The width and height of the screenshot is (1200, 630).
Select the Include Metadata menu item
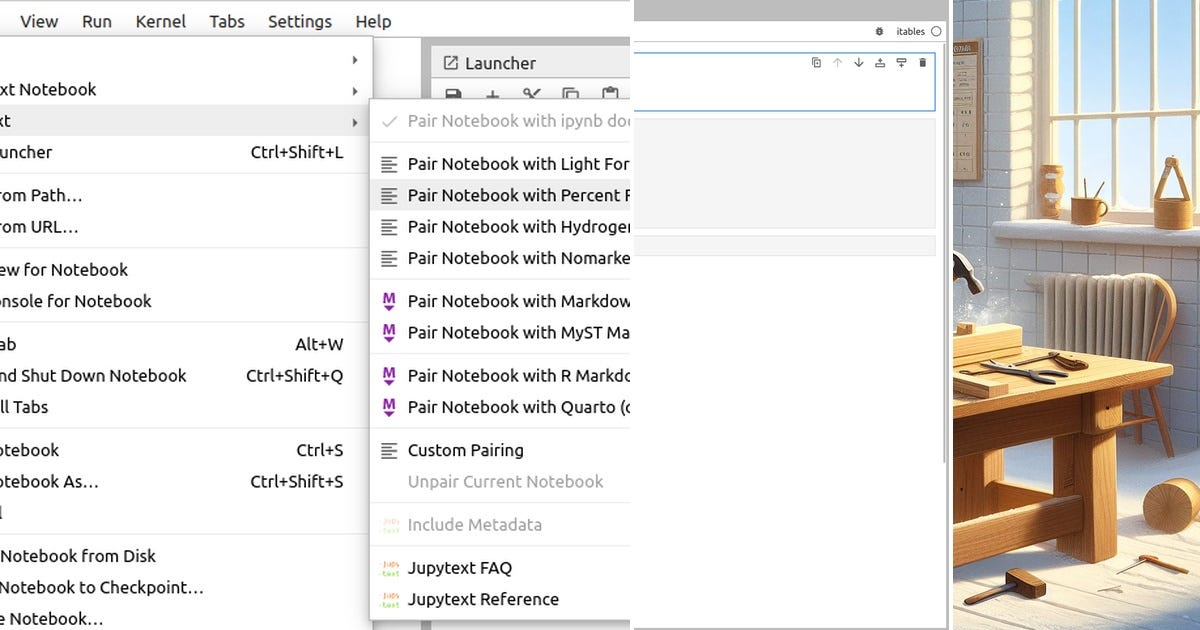499,525
